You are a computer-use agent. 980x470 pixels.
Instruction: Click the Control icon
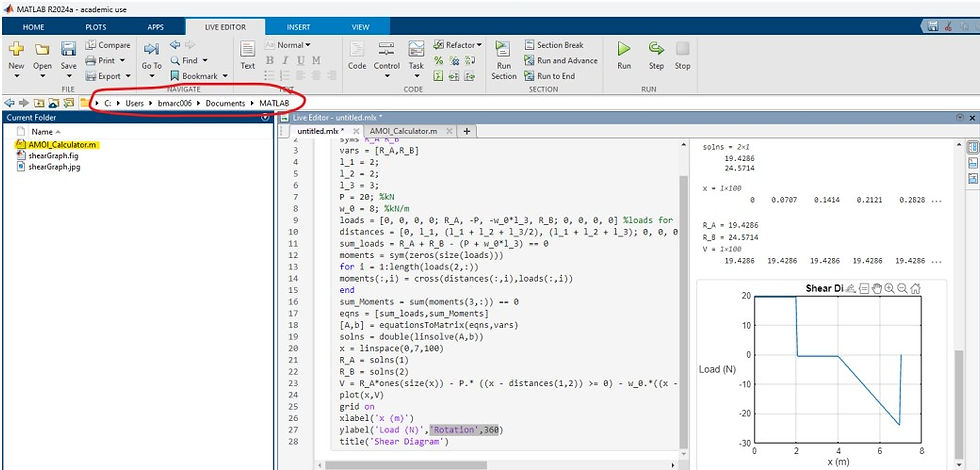click(387, 49)
